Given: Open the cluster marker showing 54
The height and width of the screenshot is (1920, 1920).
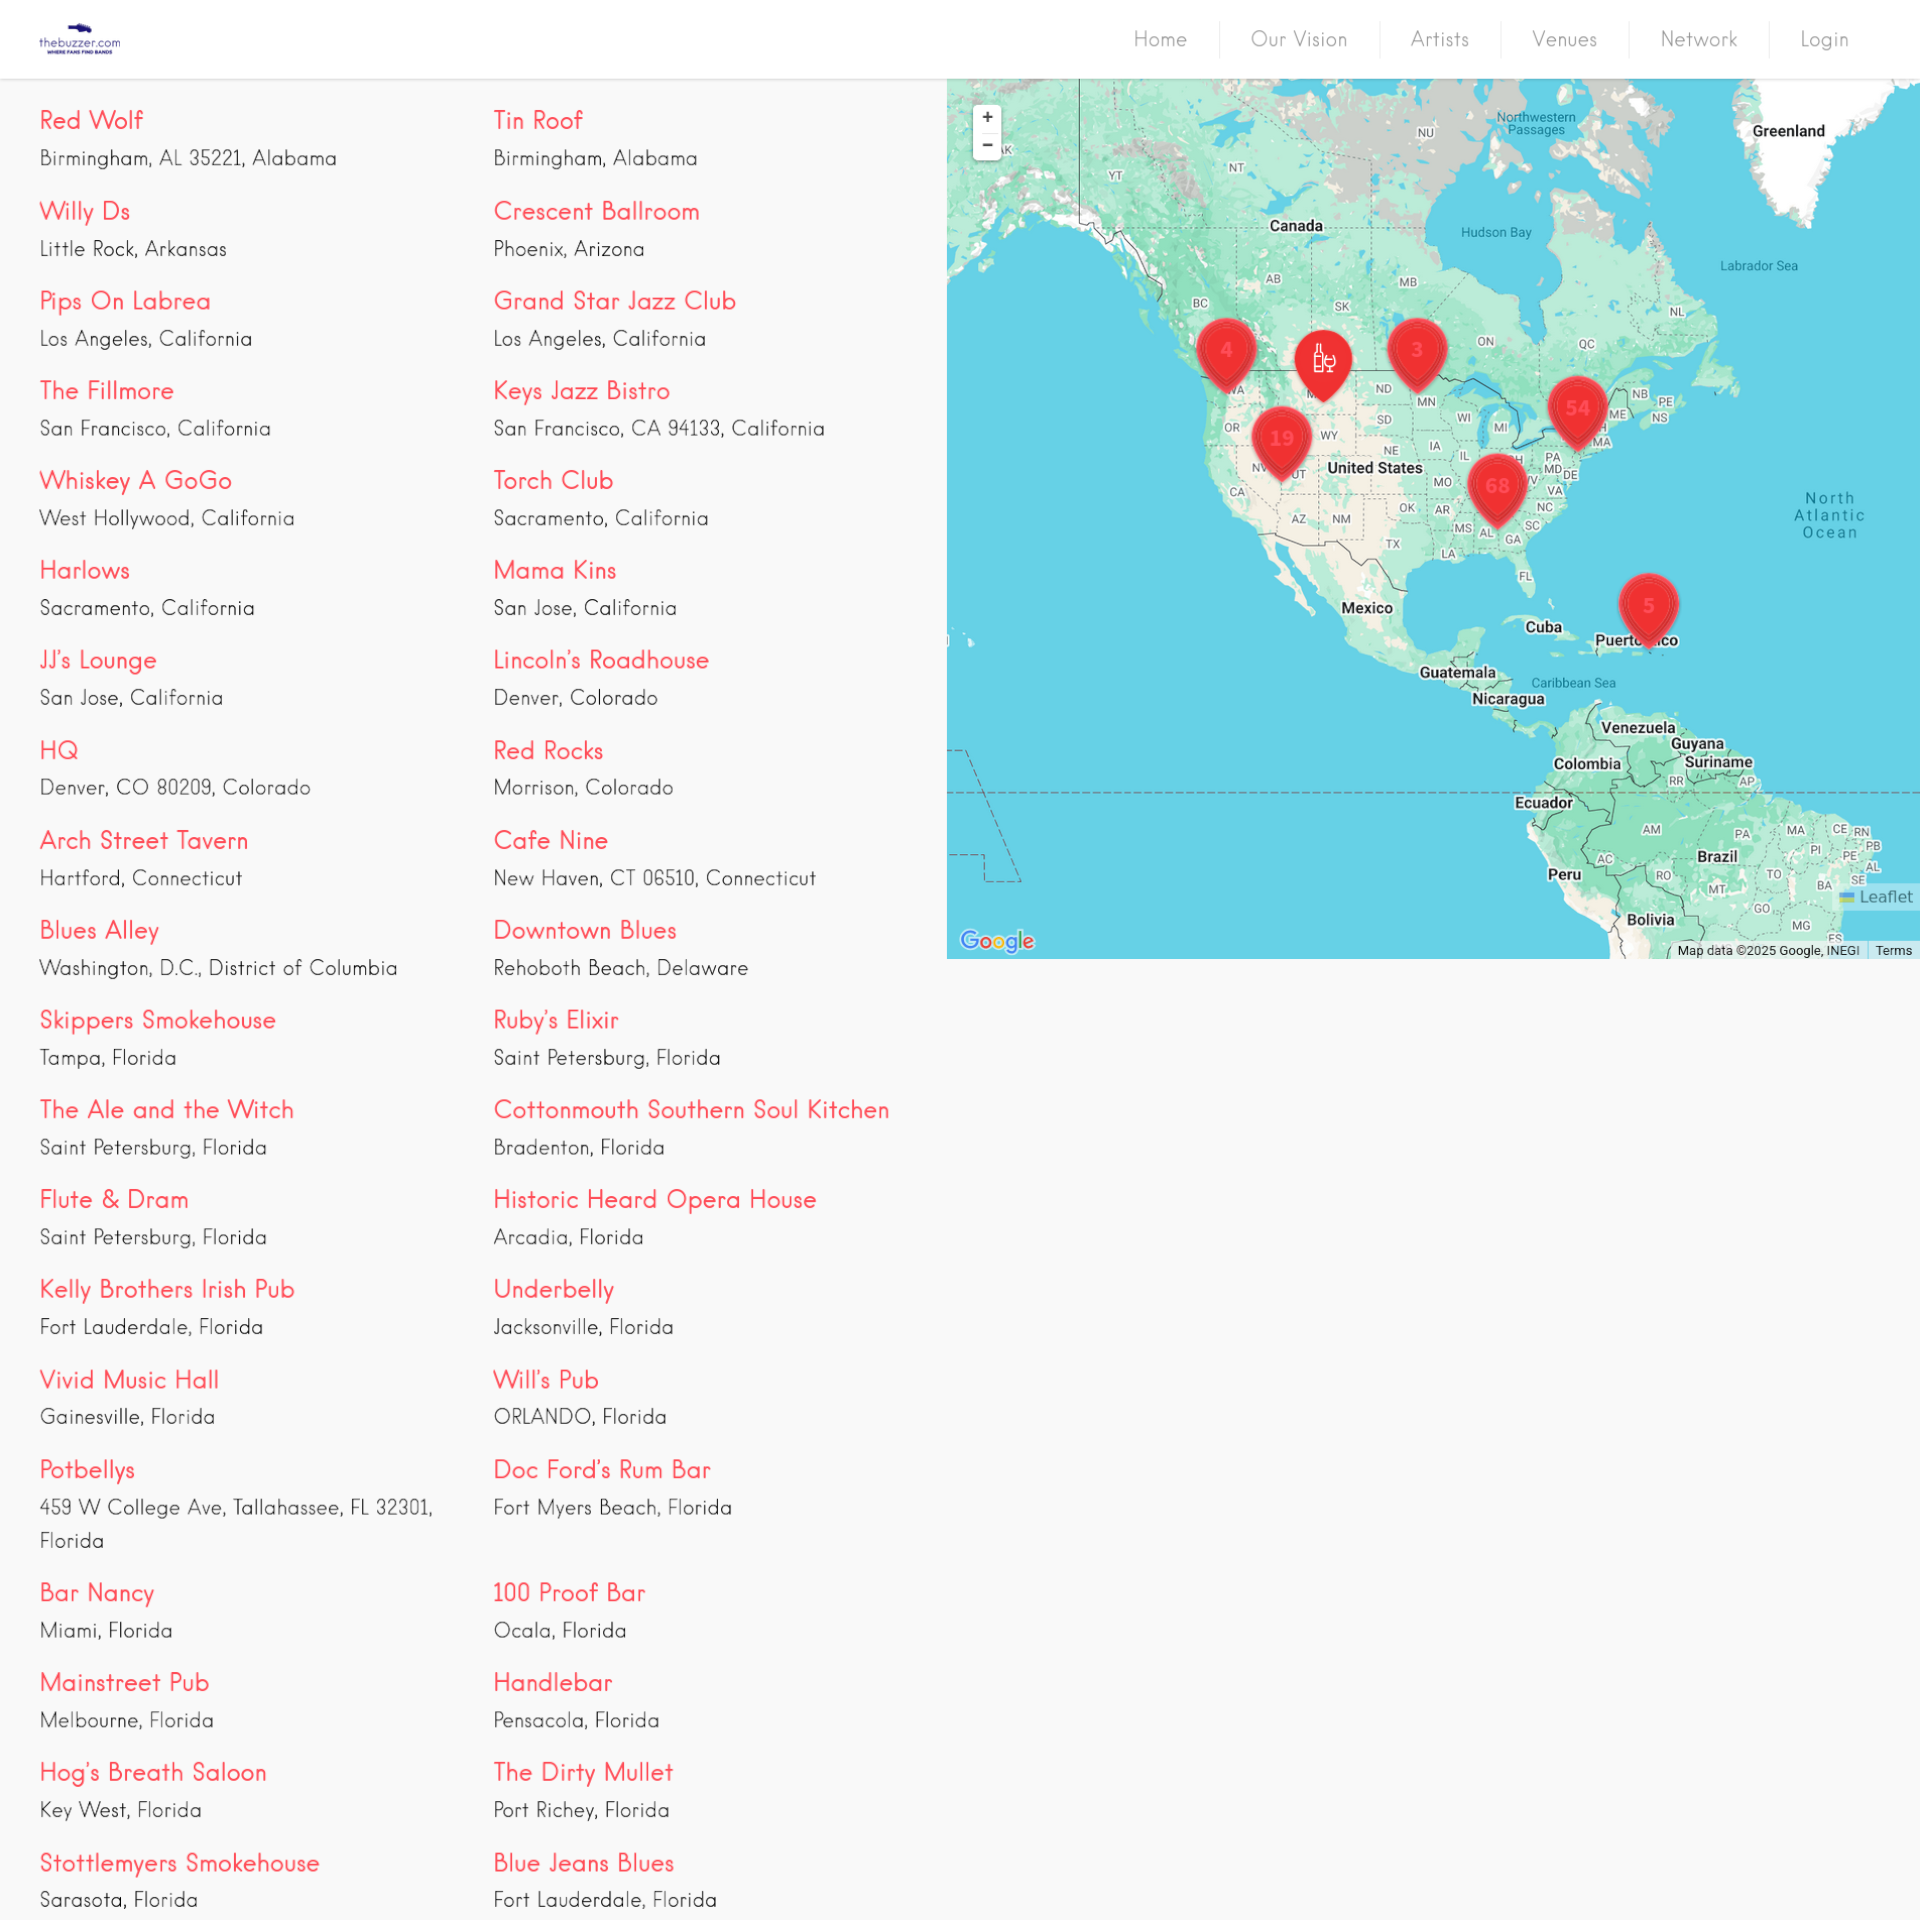Looking at the screenshot, I should [1577, 412].
